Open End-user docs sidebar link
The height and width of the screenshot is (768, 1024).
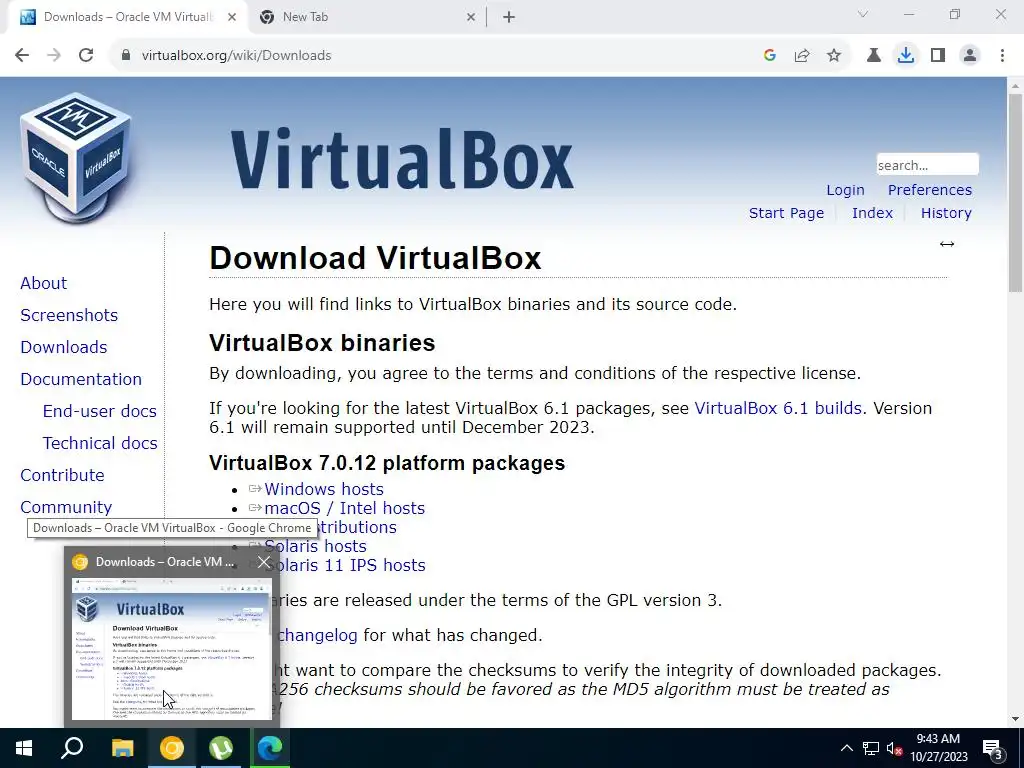coord(100,411)
